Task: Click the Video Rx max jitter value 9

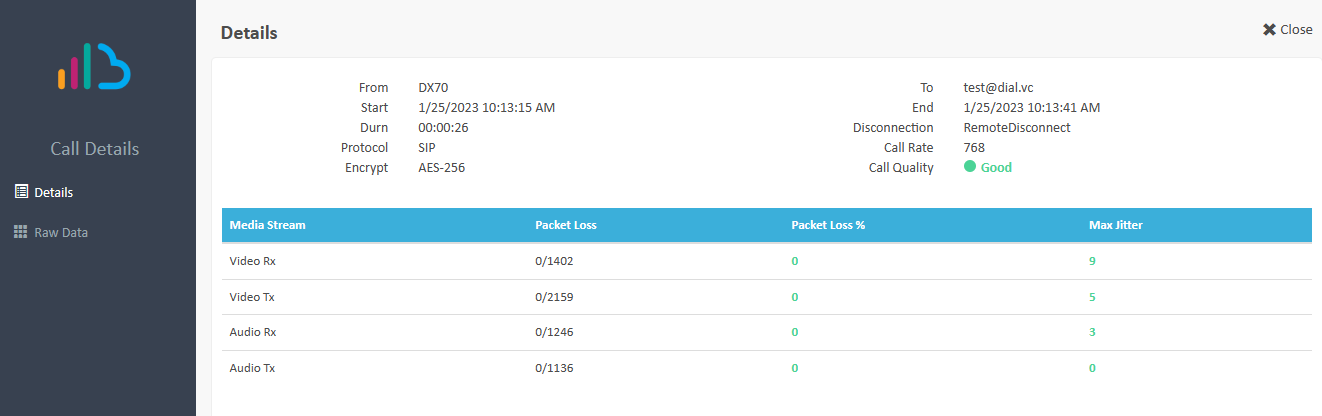Action: tap(1093, 261)
